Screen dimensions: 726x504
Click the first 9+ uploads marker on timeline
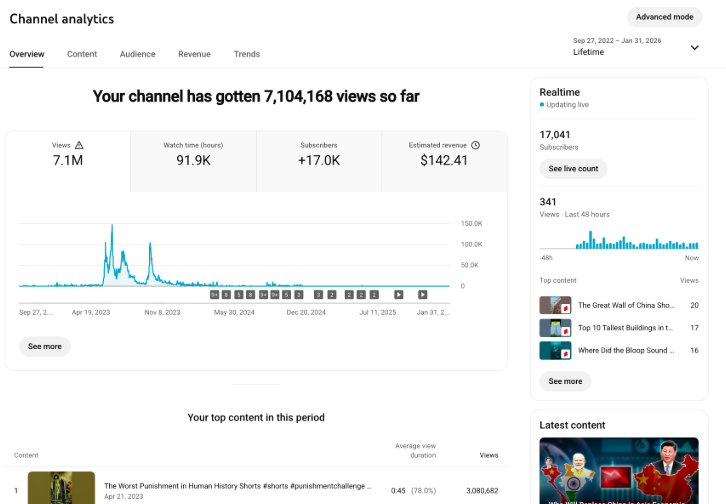(x=214, y=295)
